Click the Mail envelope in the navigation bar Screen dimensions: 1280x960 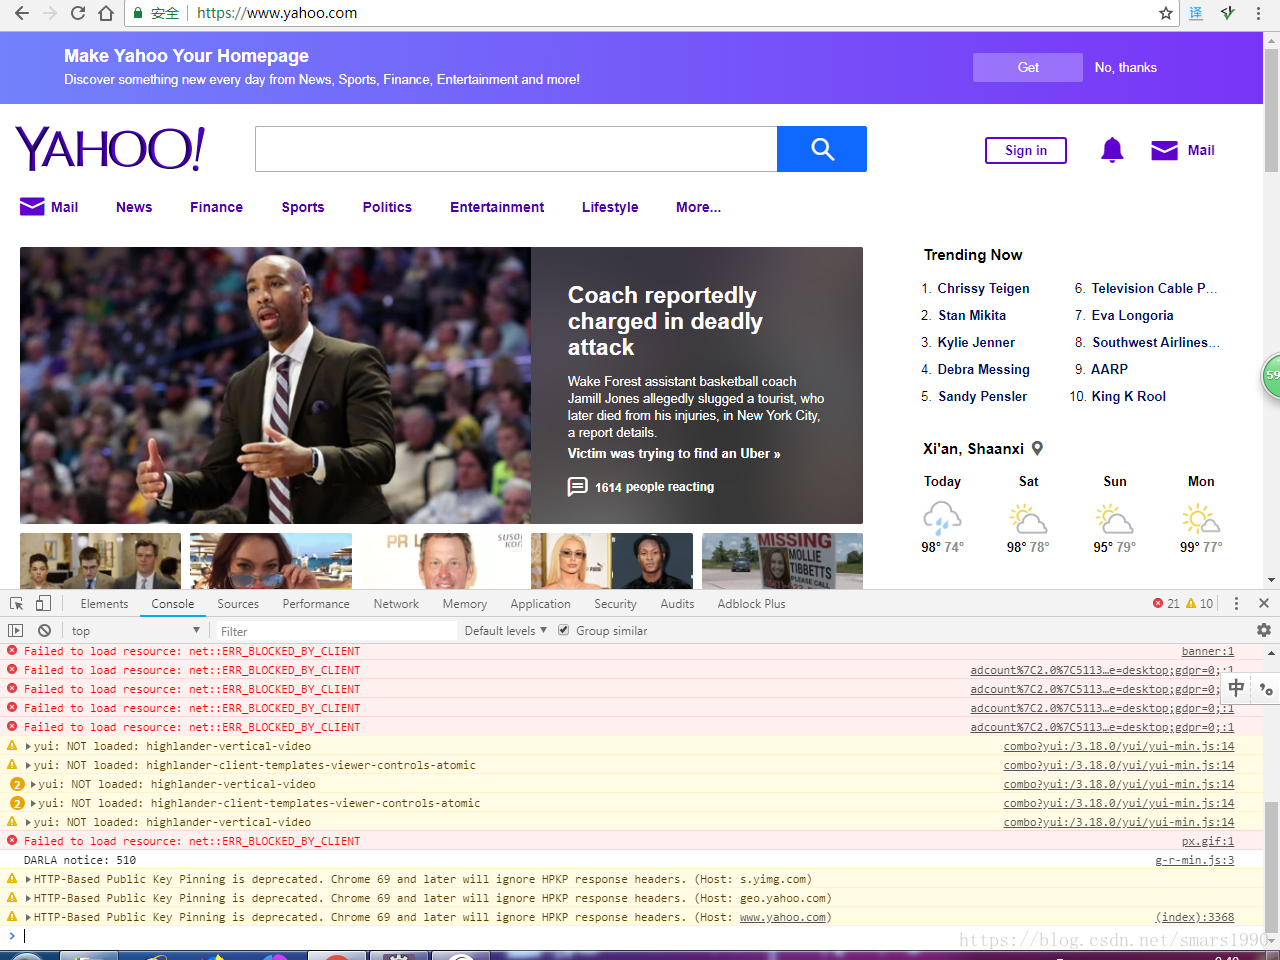click(x=32, y=207)
